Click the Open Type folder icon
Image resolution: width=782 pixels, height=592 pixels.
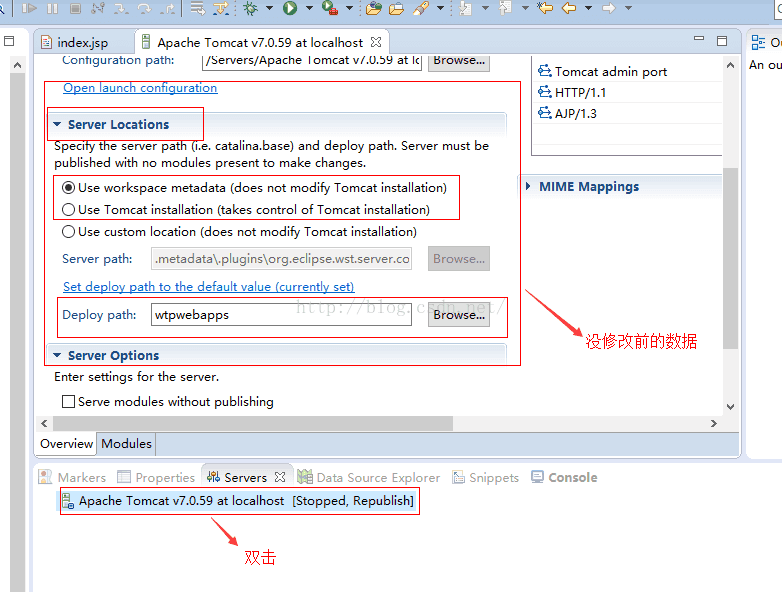coord(373,8)
